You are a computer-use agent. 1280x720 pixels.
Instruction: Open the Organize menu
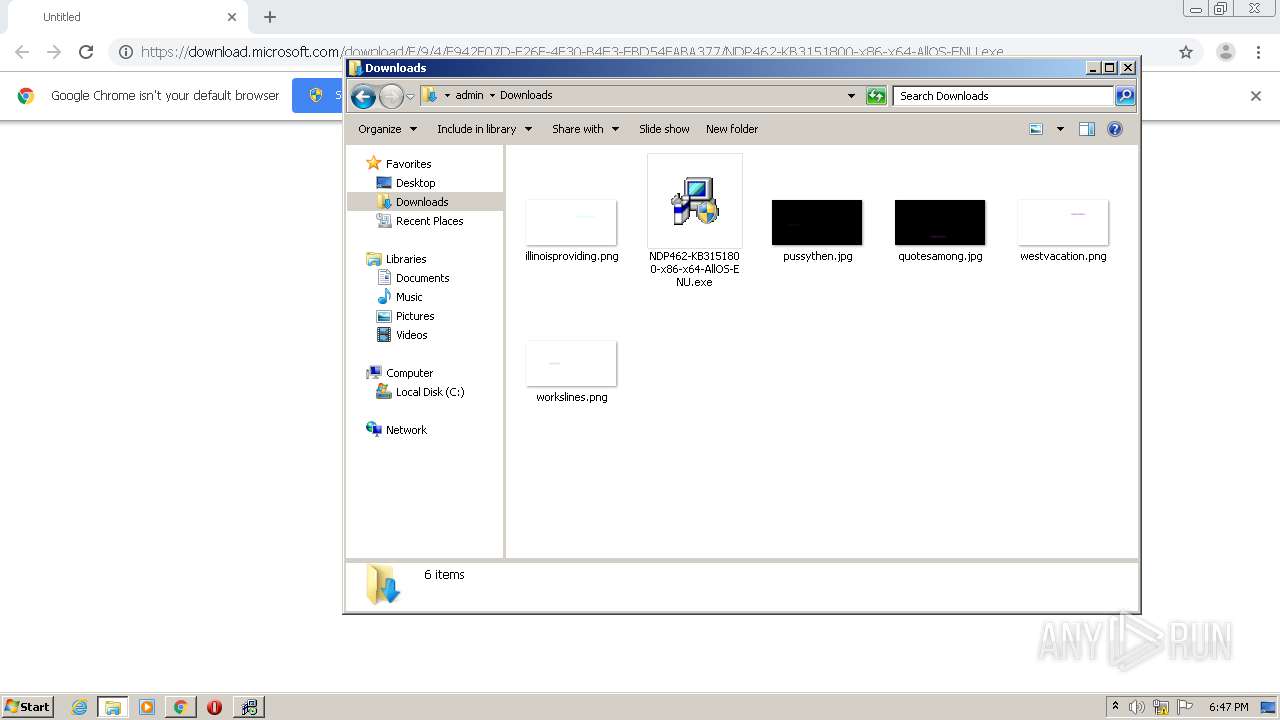pos(387,129)
